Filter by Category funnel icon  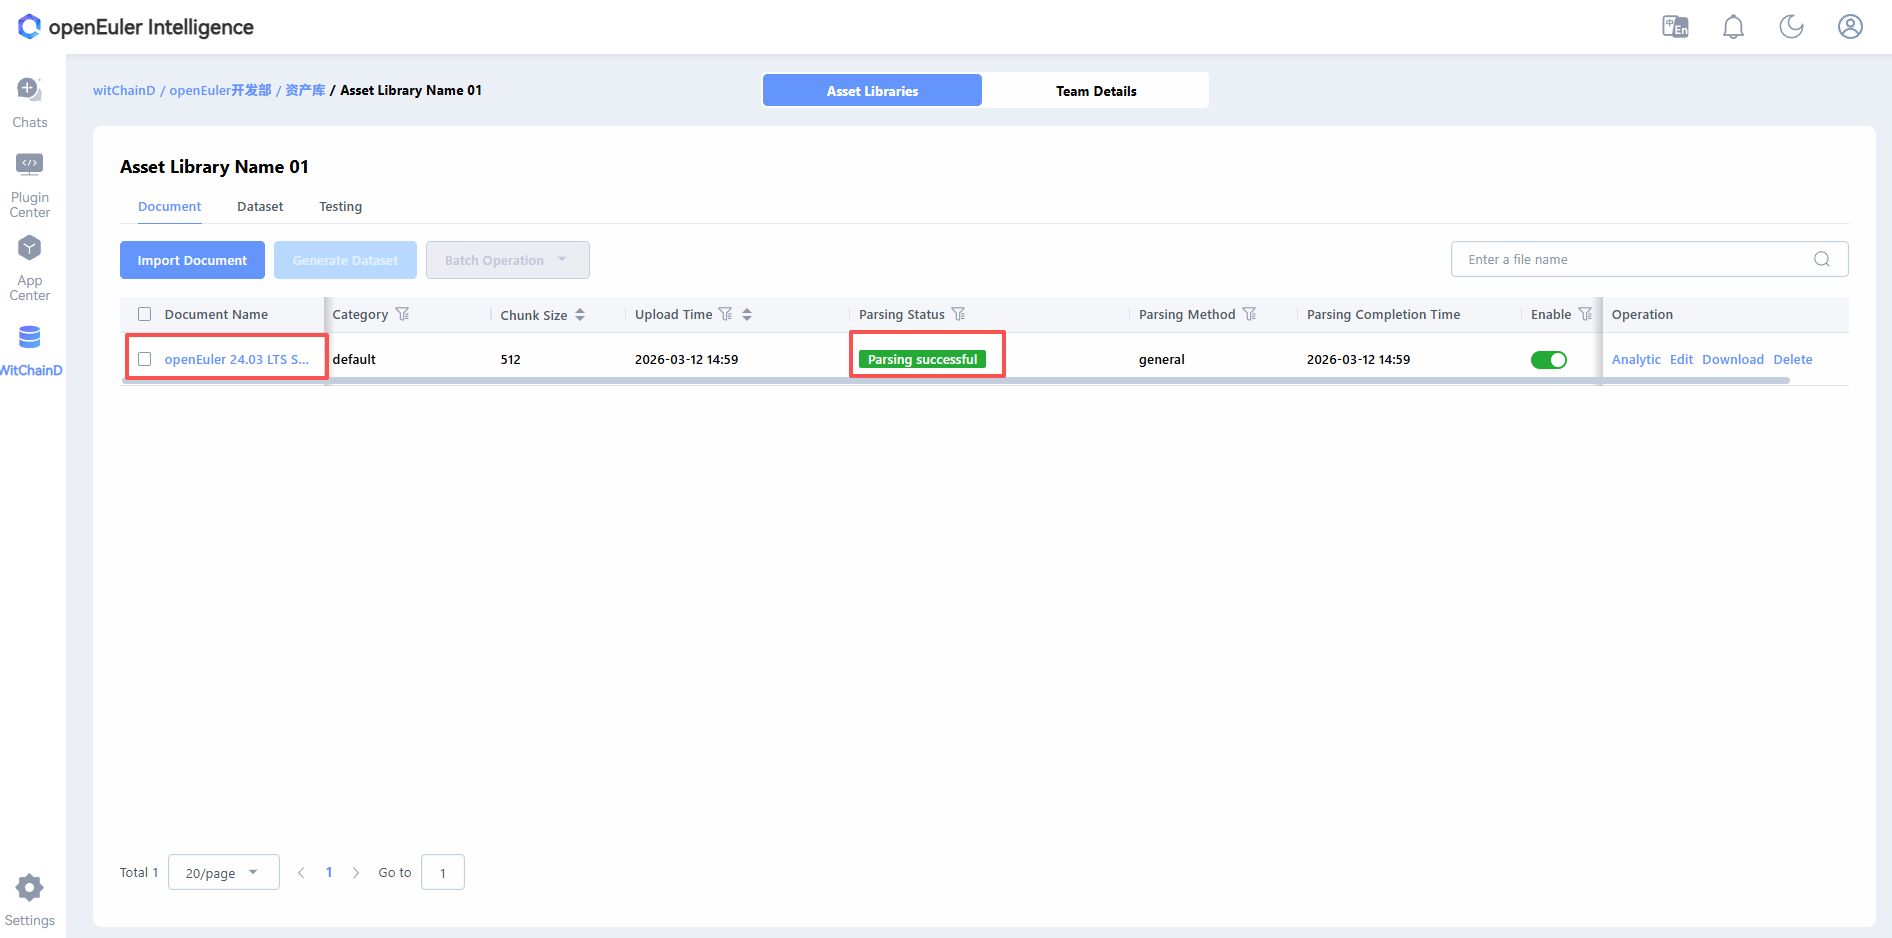pos(402,314)
